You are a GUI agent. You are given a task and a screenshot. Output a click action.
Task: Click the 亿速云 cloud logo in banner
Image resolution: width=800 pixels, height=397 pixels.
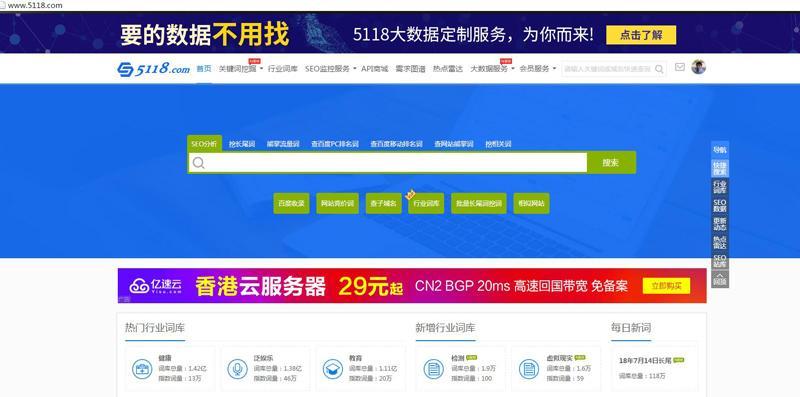pyautogui.click(x=155, y=286)
